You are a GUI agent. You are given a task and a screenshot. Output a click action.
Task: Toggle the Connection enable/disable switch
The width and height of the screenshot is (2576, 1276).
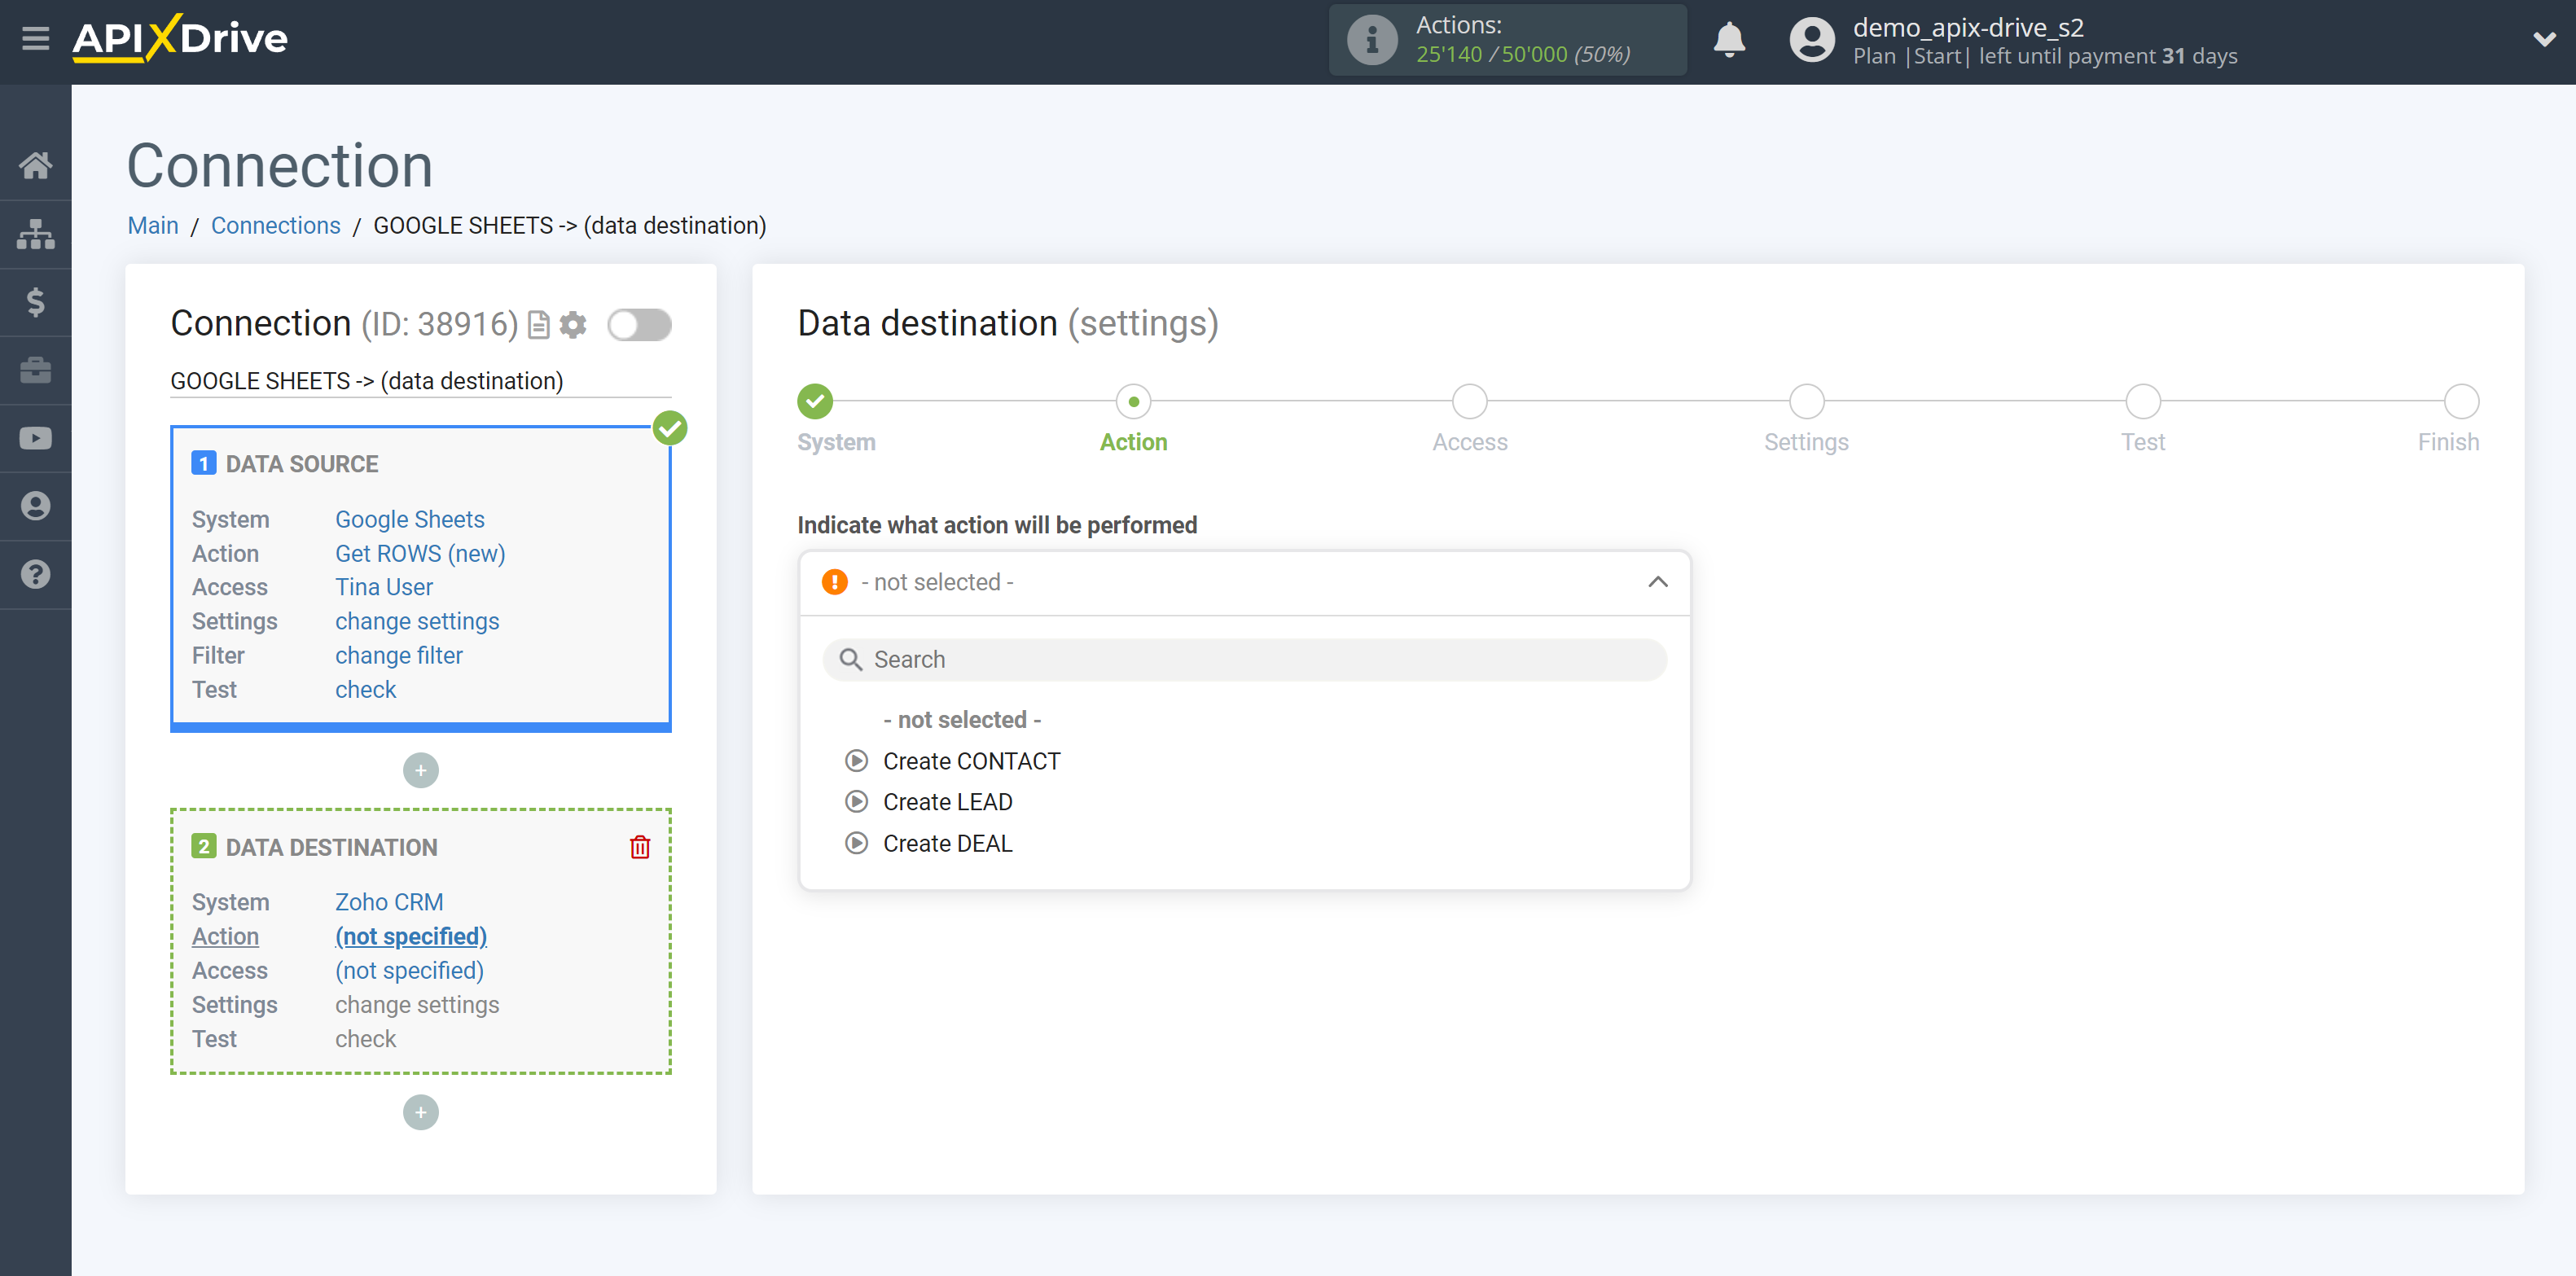coord(643,325)
